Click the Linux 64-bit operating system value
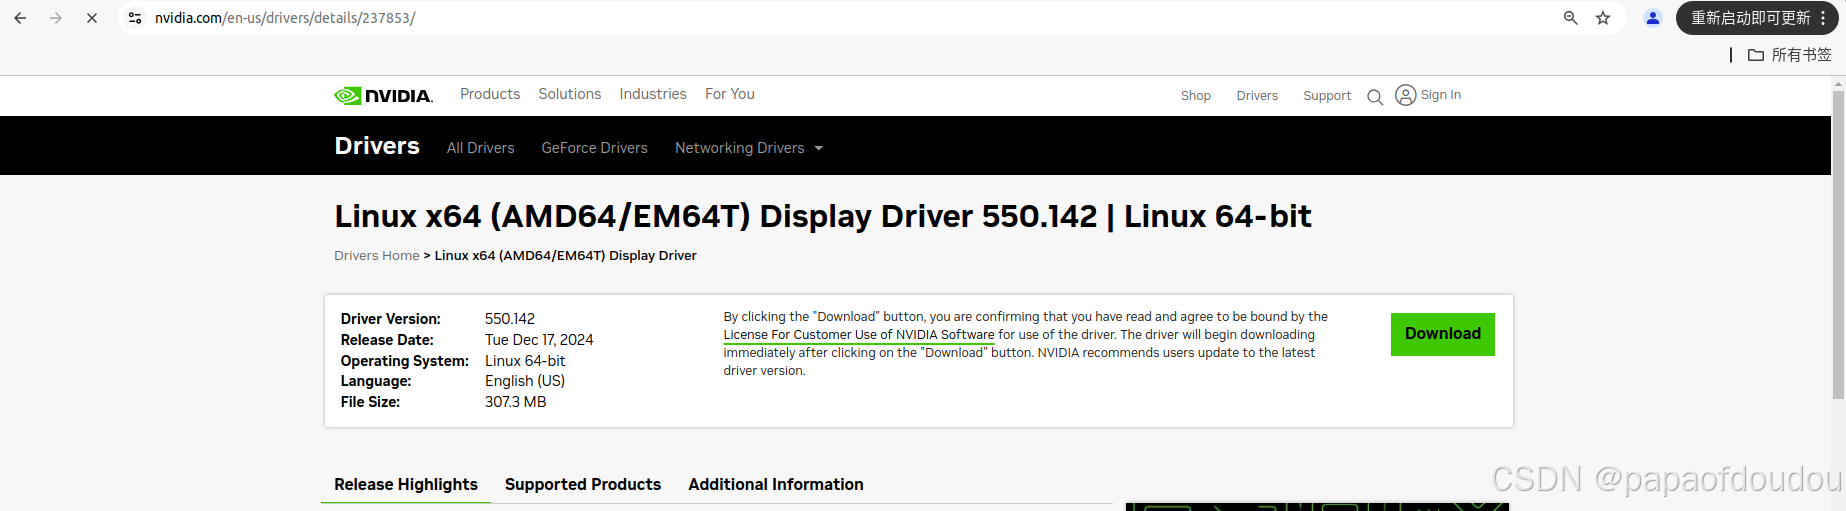 tap(525, 361)
